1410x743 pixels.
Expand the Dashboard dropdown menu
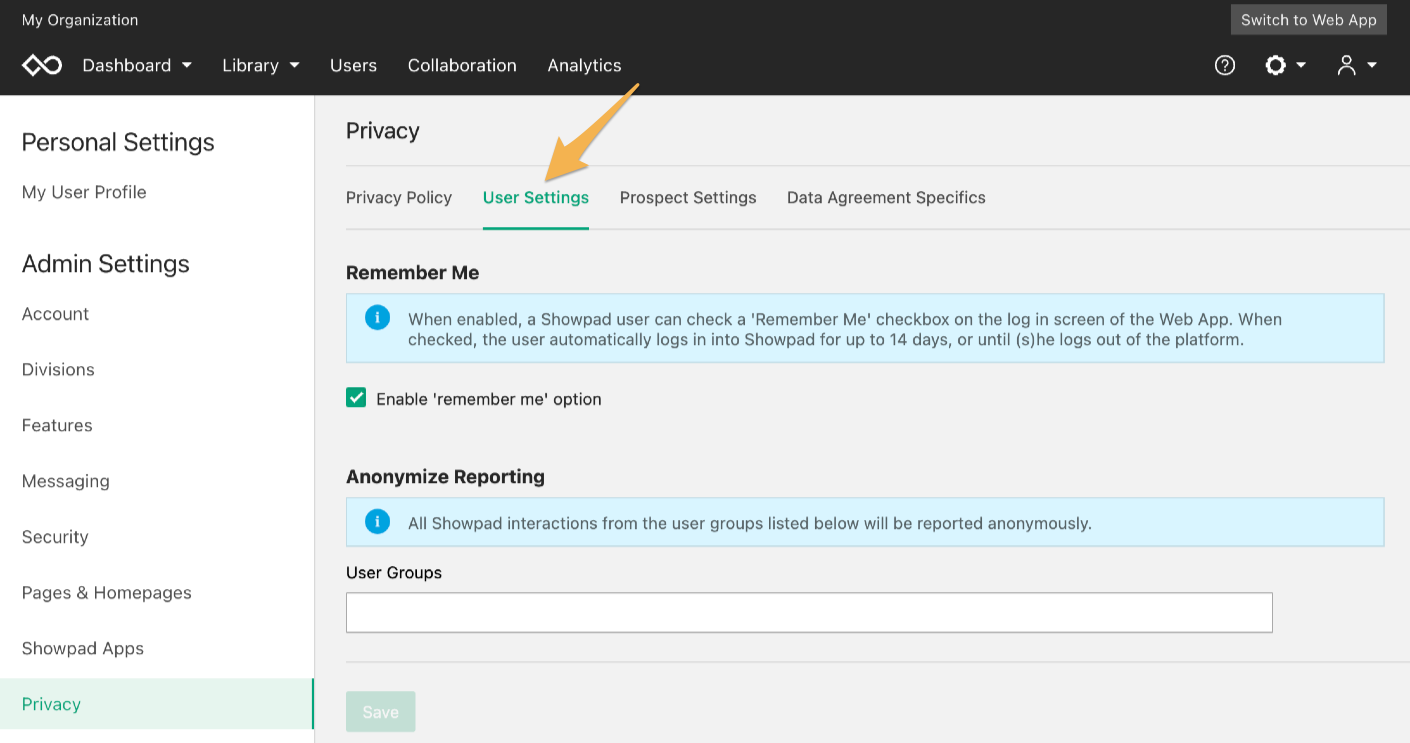137,65
